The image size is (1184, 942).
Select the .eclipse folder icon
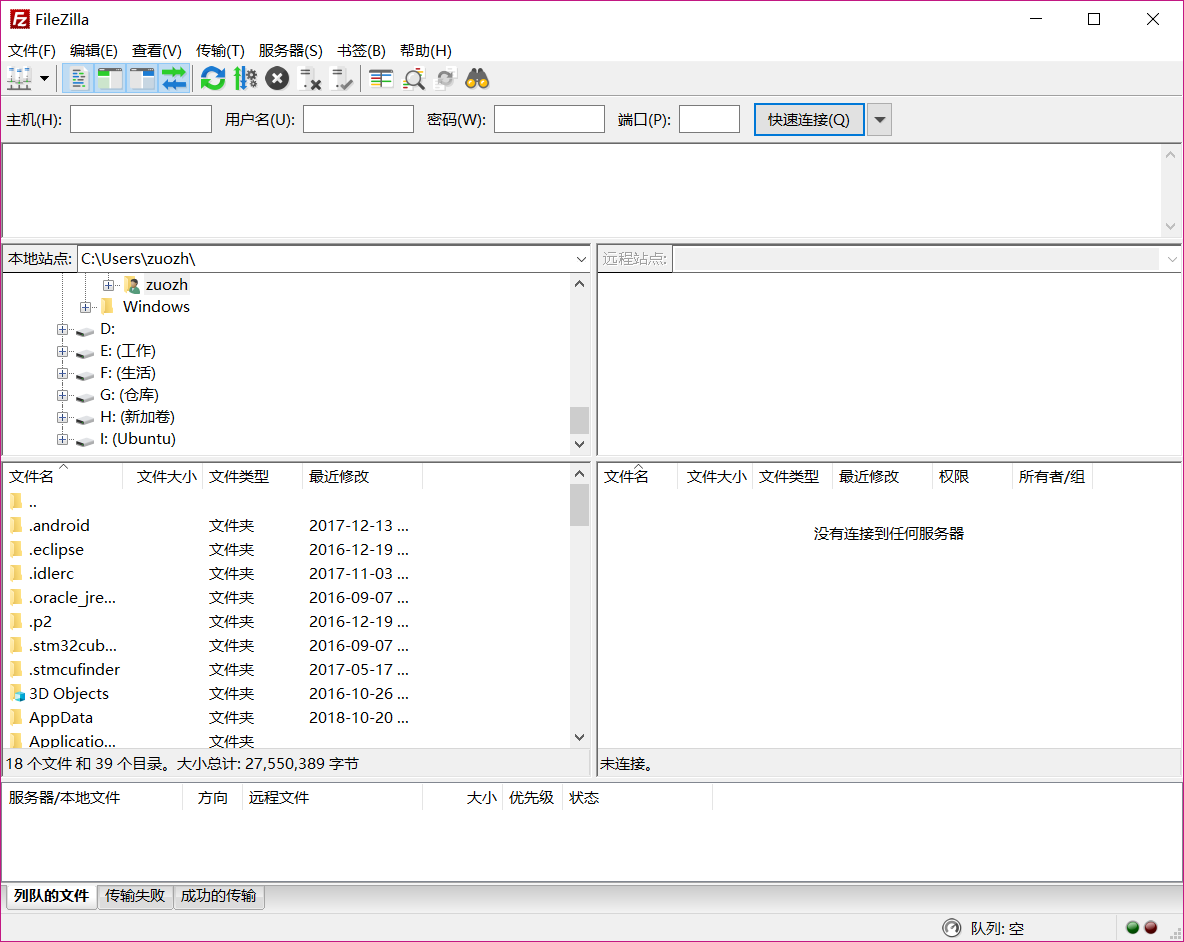point(17,550)
